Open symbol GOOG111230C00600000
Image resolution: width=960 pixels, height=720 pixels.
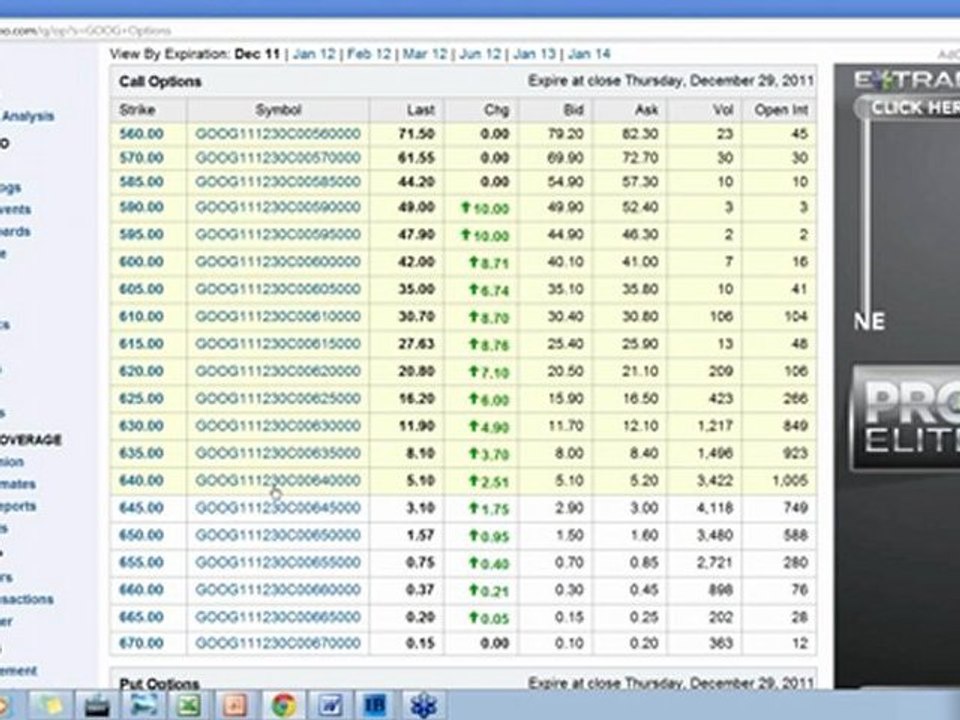pos(278,261)
